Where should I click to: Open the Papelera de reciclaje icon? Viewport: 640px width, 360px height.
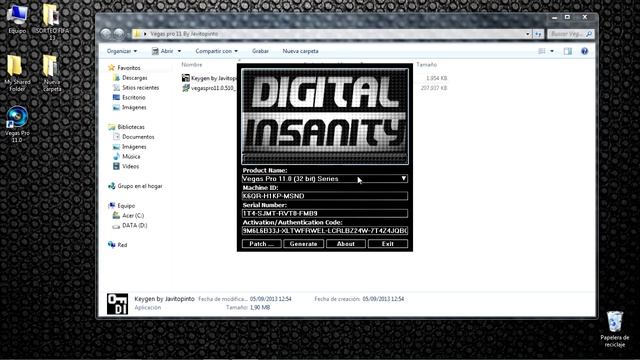tap(615, 329)
